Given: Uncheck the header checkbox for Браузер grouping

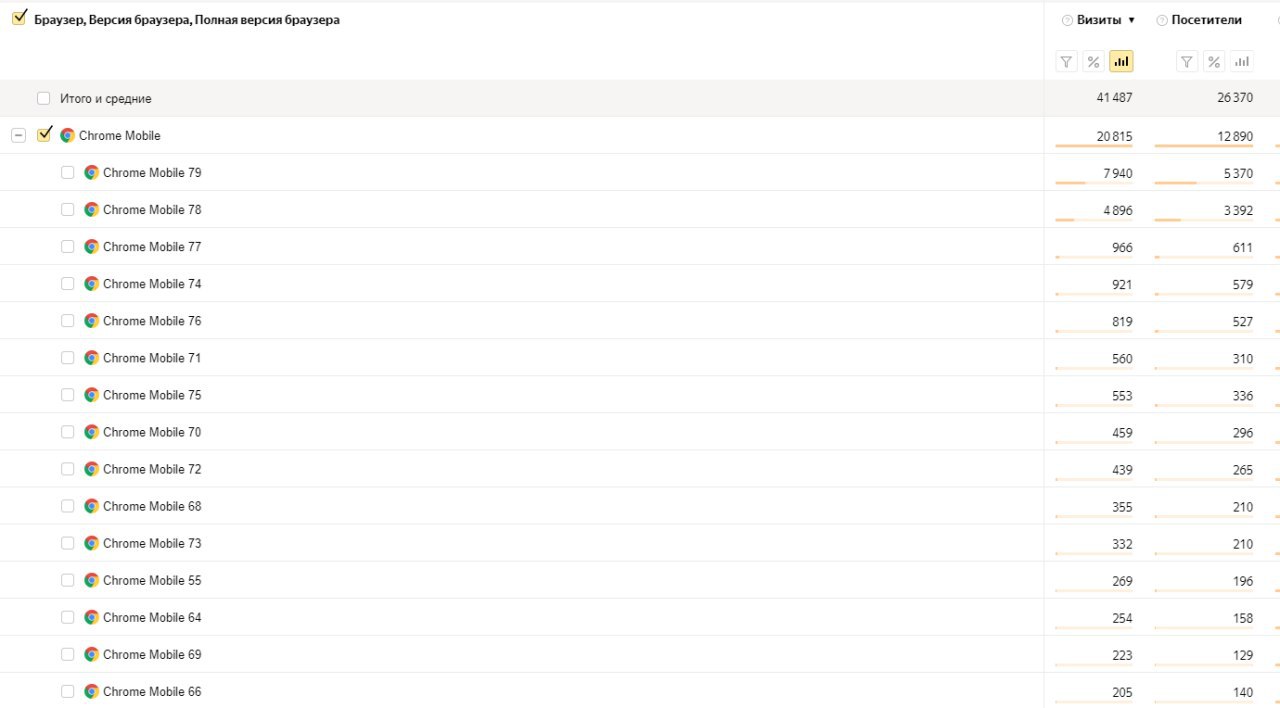Looking at the screenshot, I should point(19,18).
